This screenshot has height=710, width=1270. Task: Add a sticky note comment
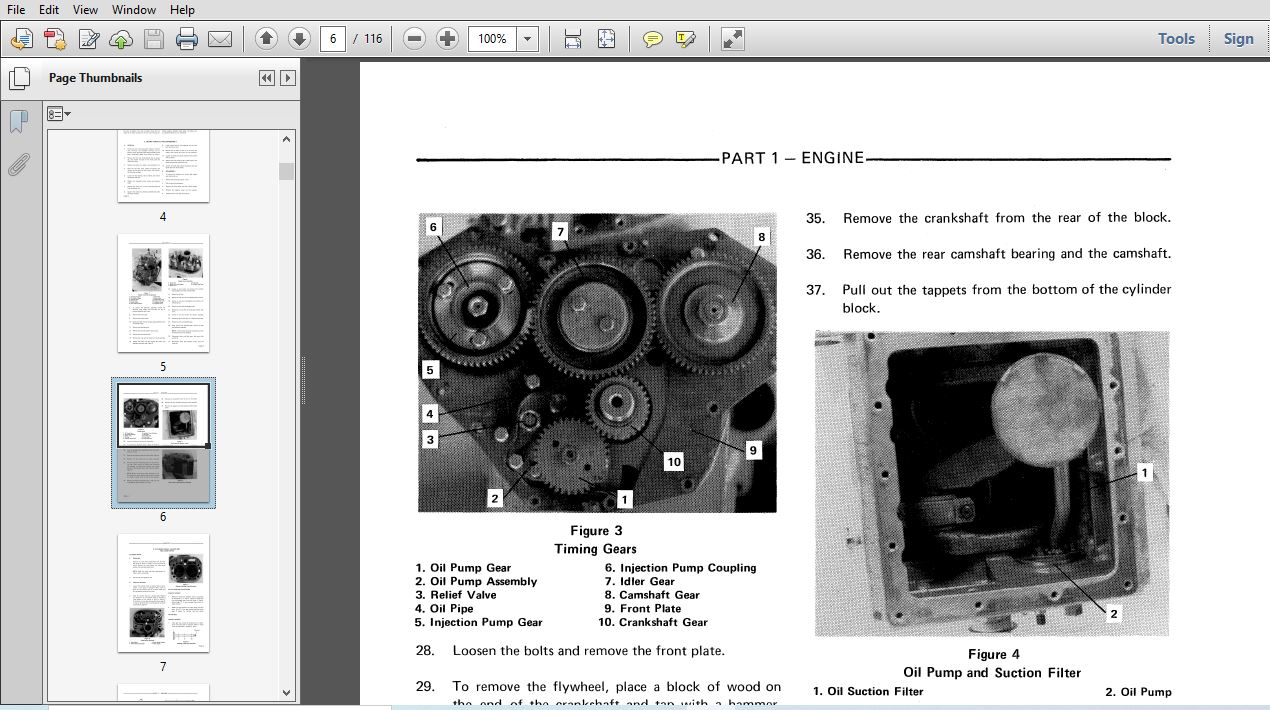pyautogui.click(x=652, y=39)
